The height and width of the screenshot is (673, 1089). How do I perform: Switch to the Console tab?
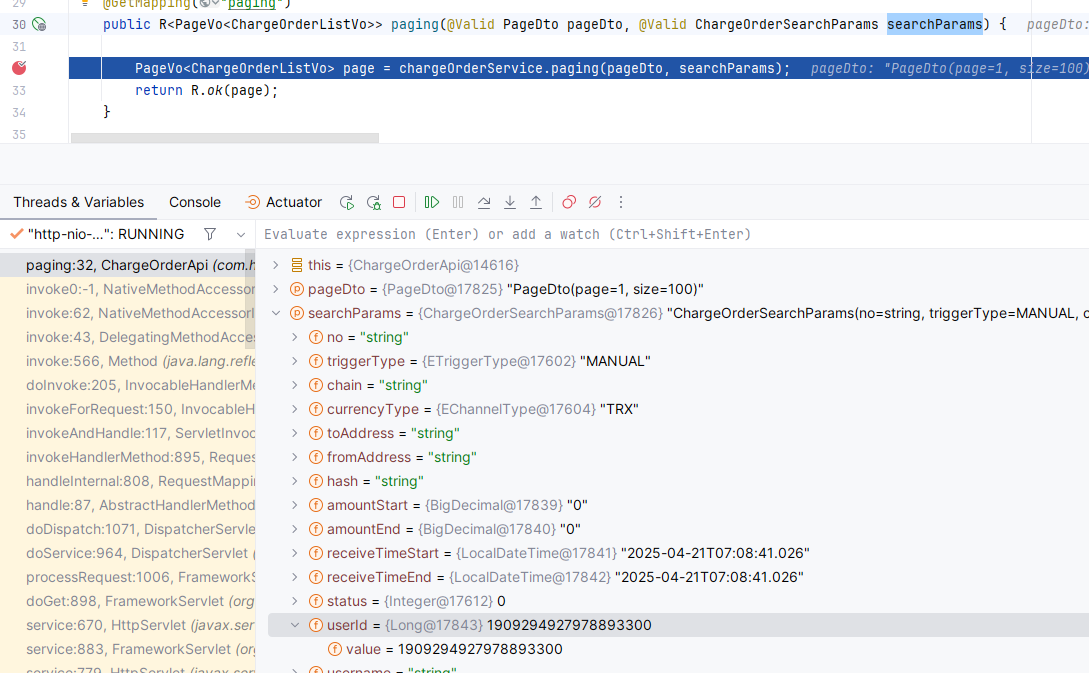point(194,202)
